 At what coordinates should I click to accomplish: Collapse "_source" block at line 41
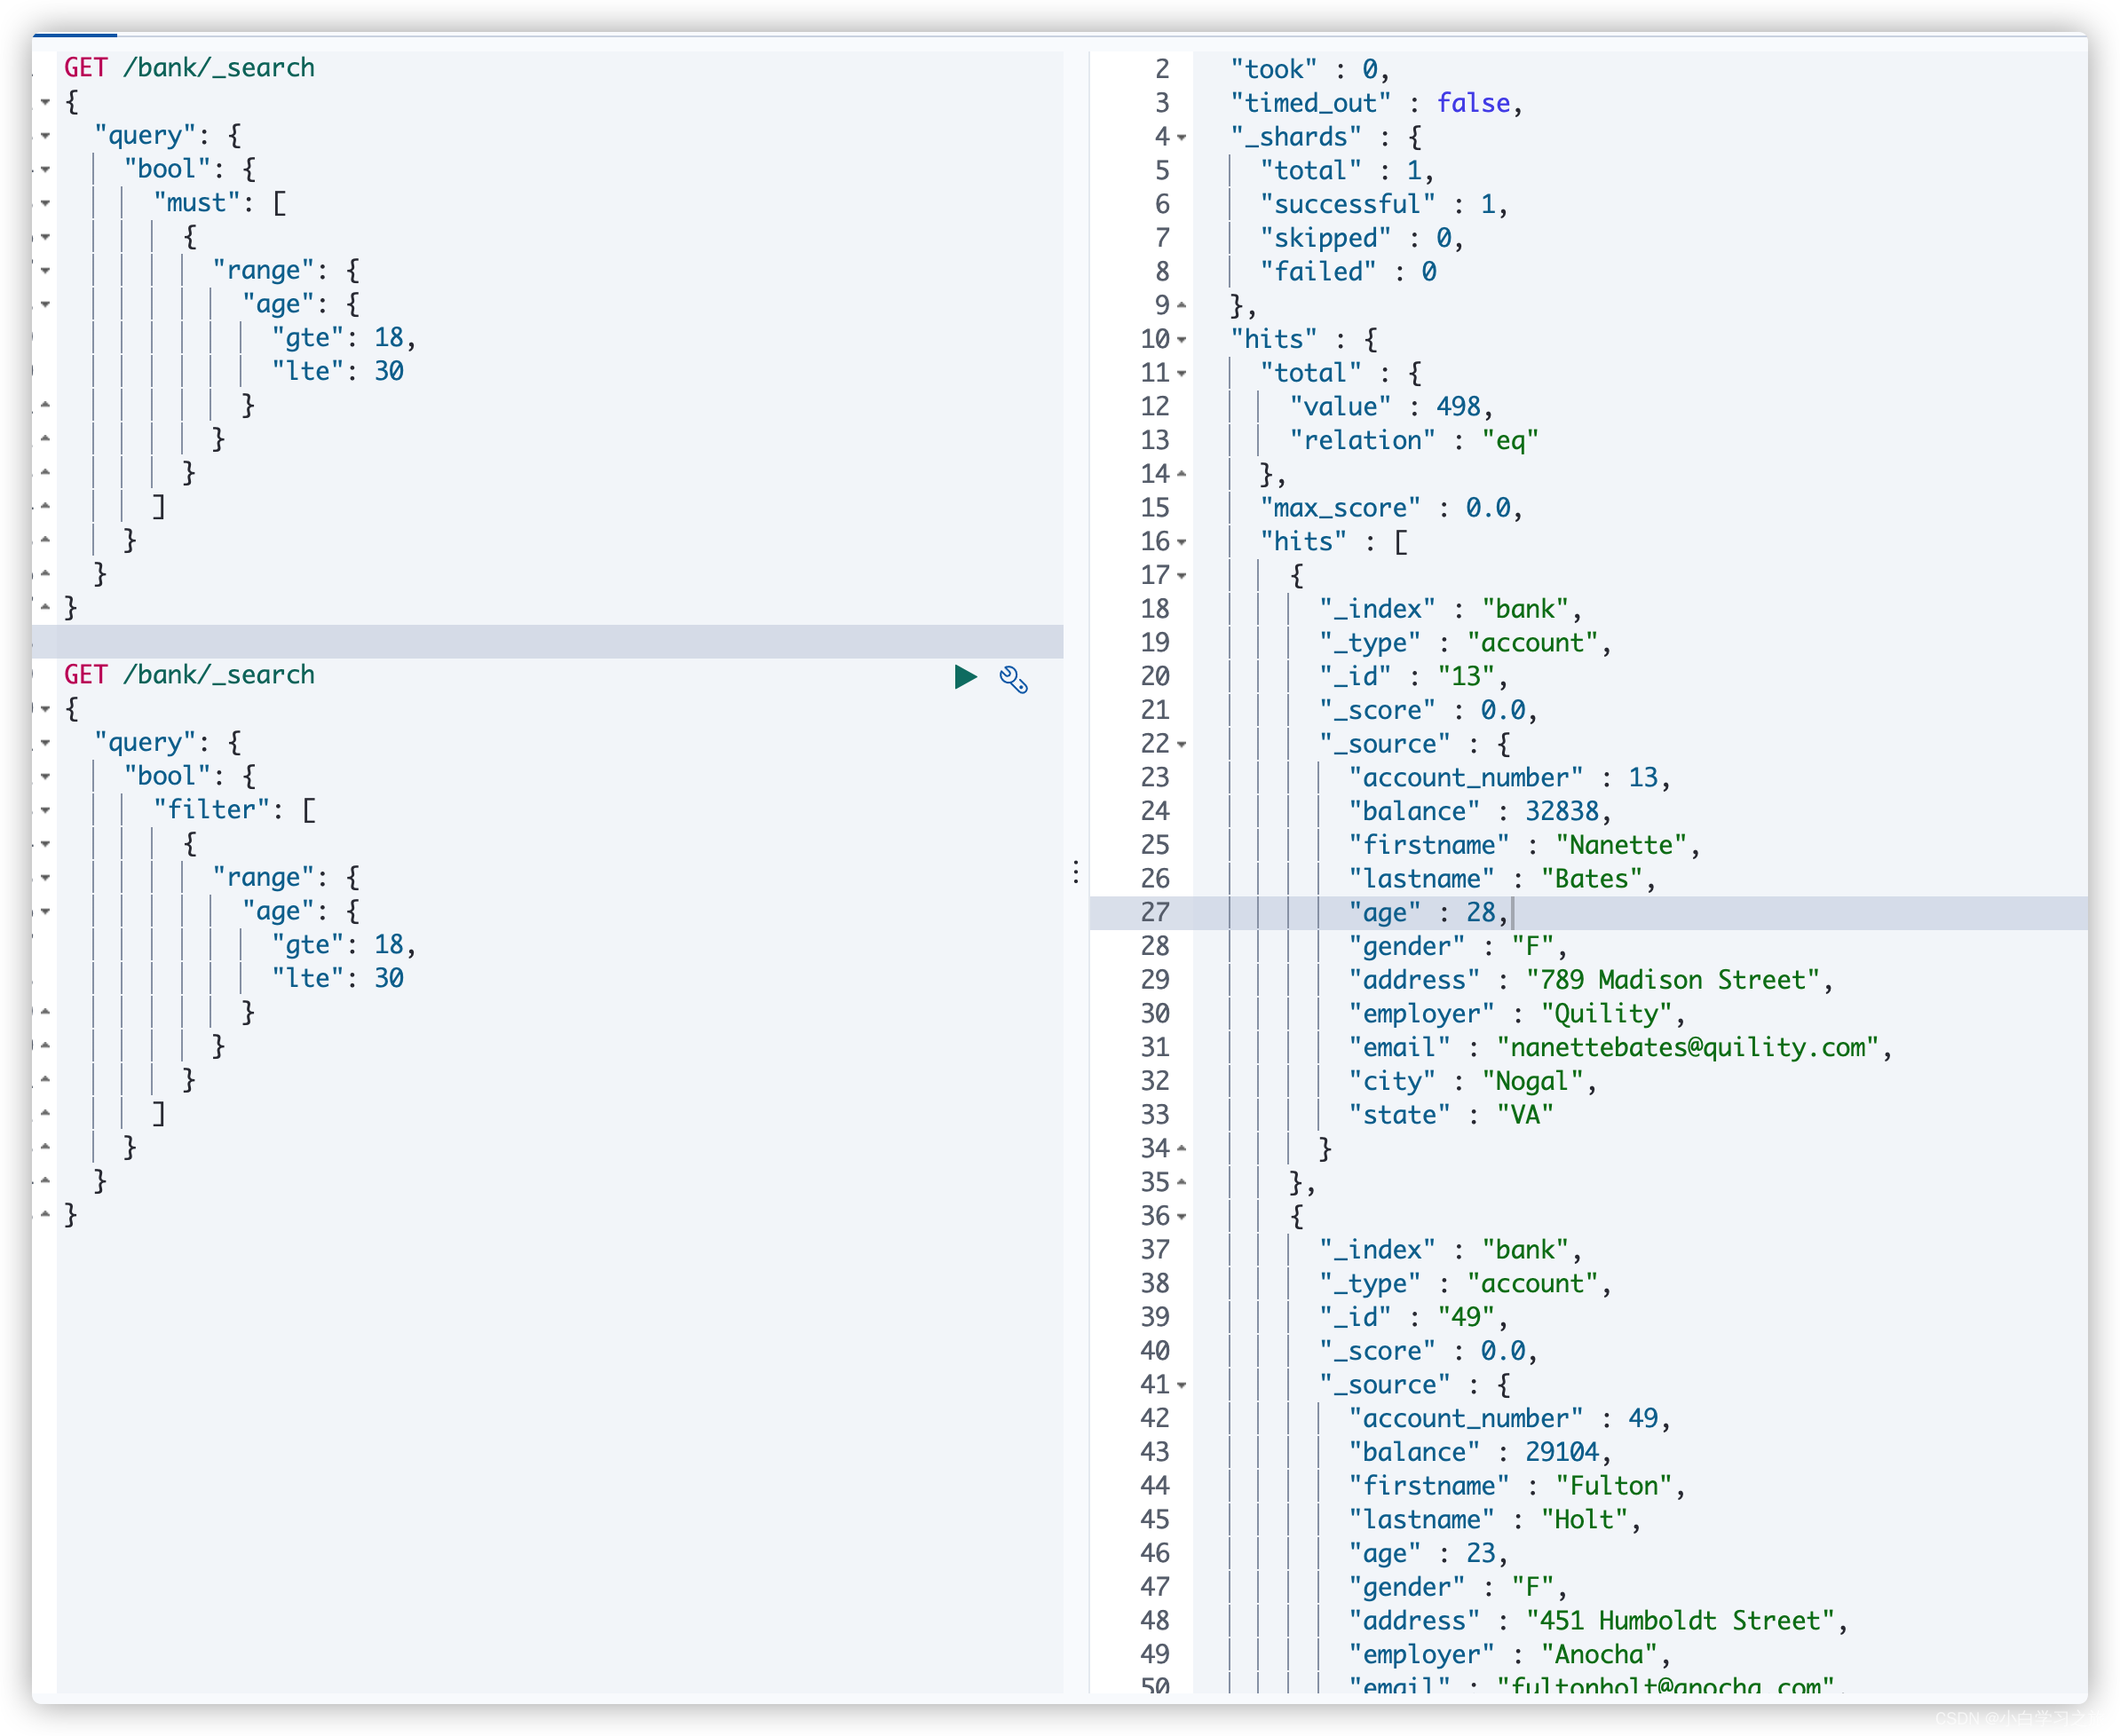1182,1386
